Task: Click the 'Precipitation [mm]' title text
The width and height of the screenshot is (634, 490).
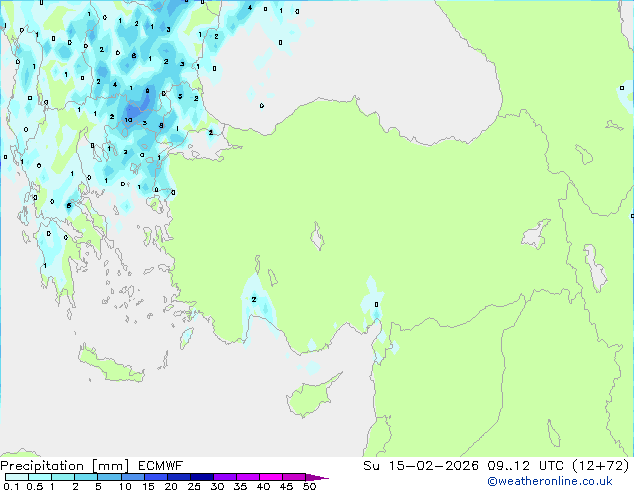Action: (65, 466)
